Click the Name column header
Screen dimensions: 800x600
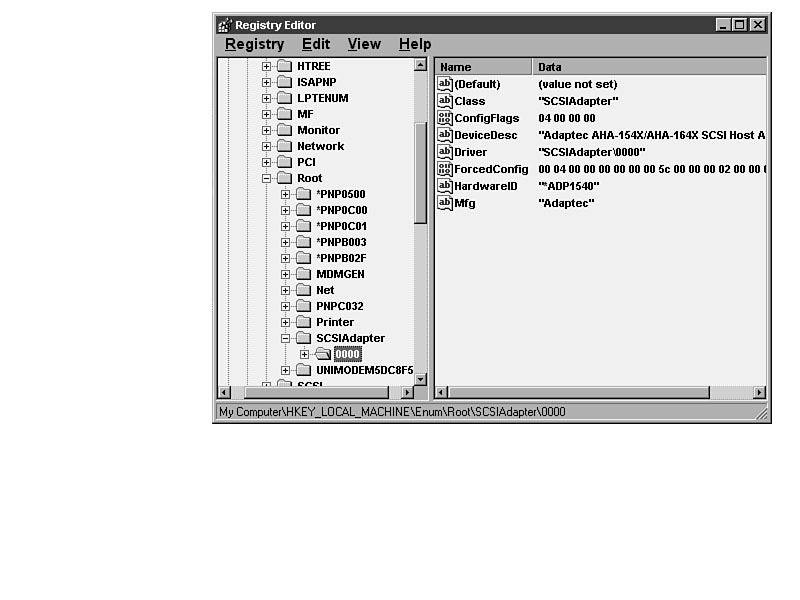[x=483, y=67]
